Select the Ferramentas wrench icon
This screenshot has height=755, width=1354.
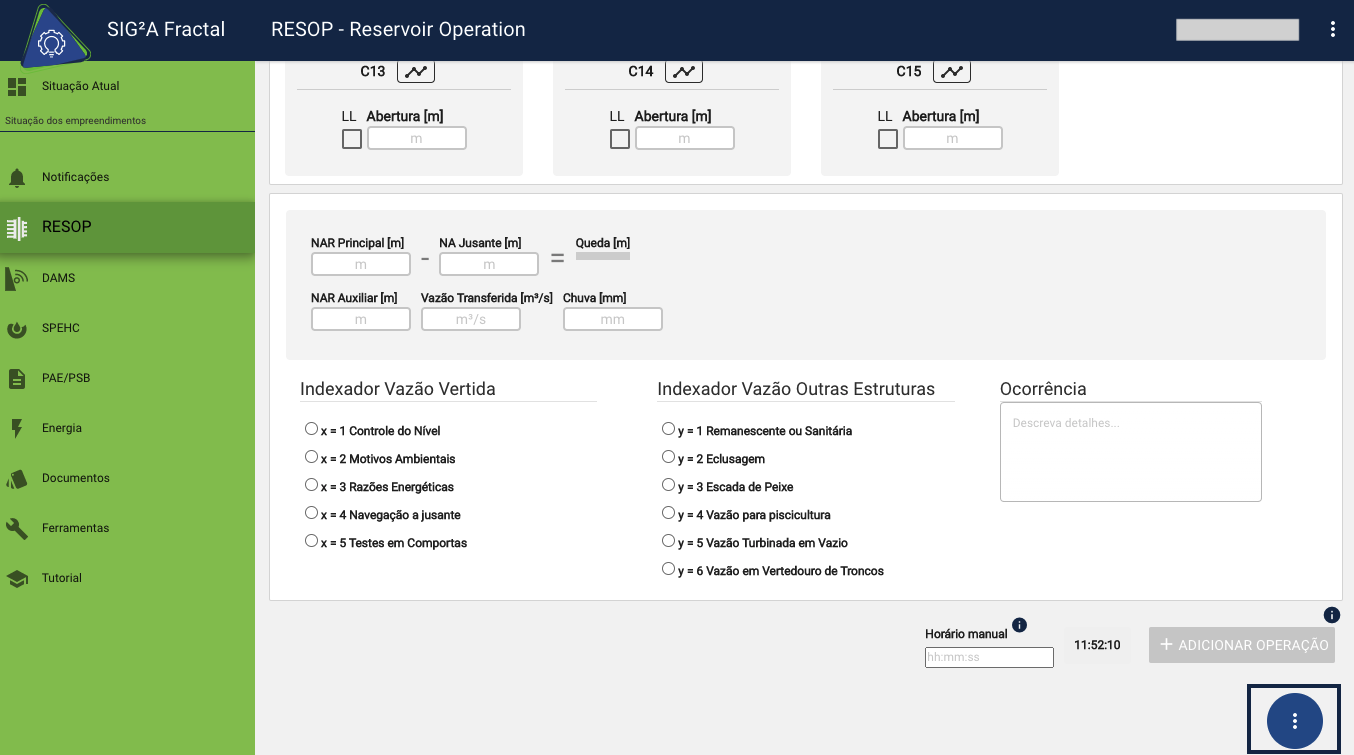click(x=16, y=527)
